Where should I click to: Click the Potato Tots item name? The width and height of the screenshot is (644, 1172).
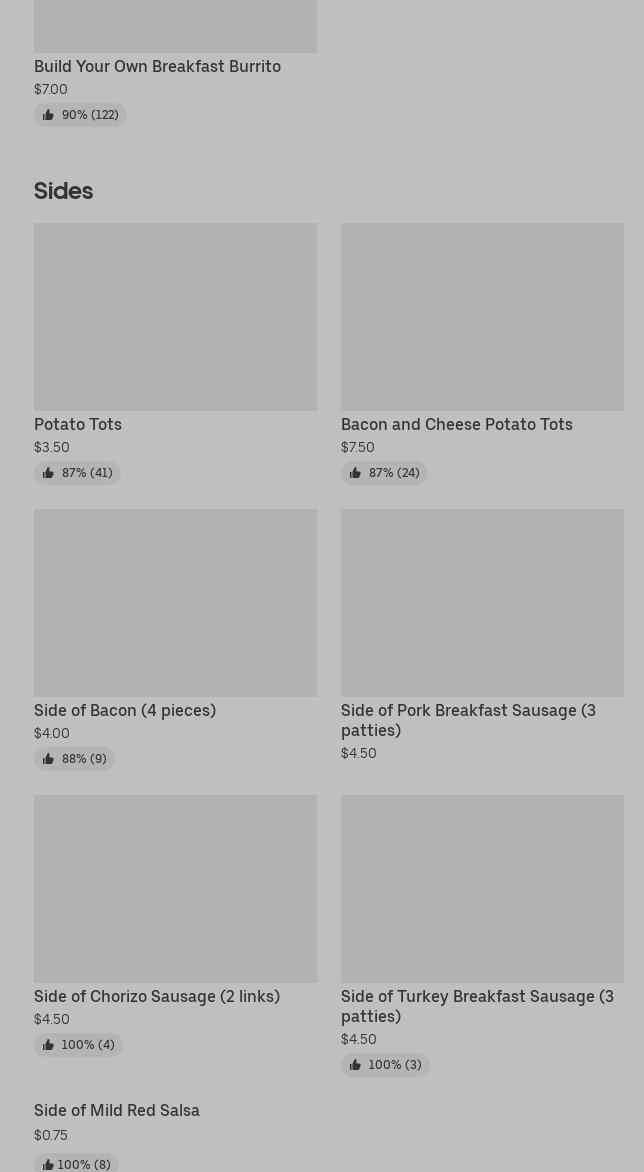click(78, 424)
